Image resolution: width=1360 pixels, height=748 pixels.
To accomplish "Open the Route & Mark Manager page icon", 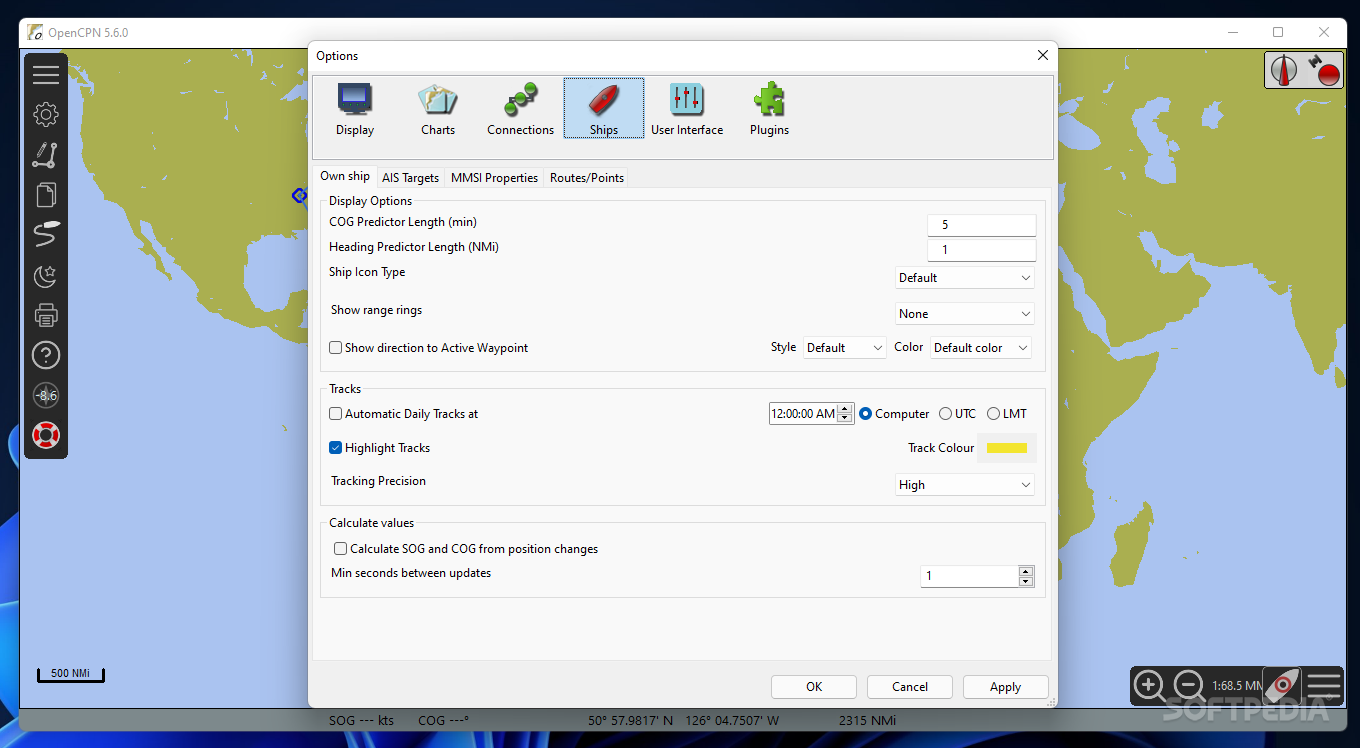I will [46, 195].
